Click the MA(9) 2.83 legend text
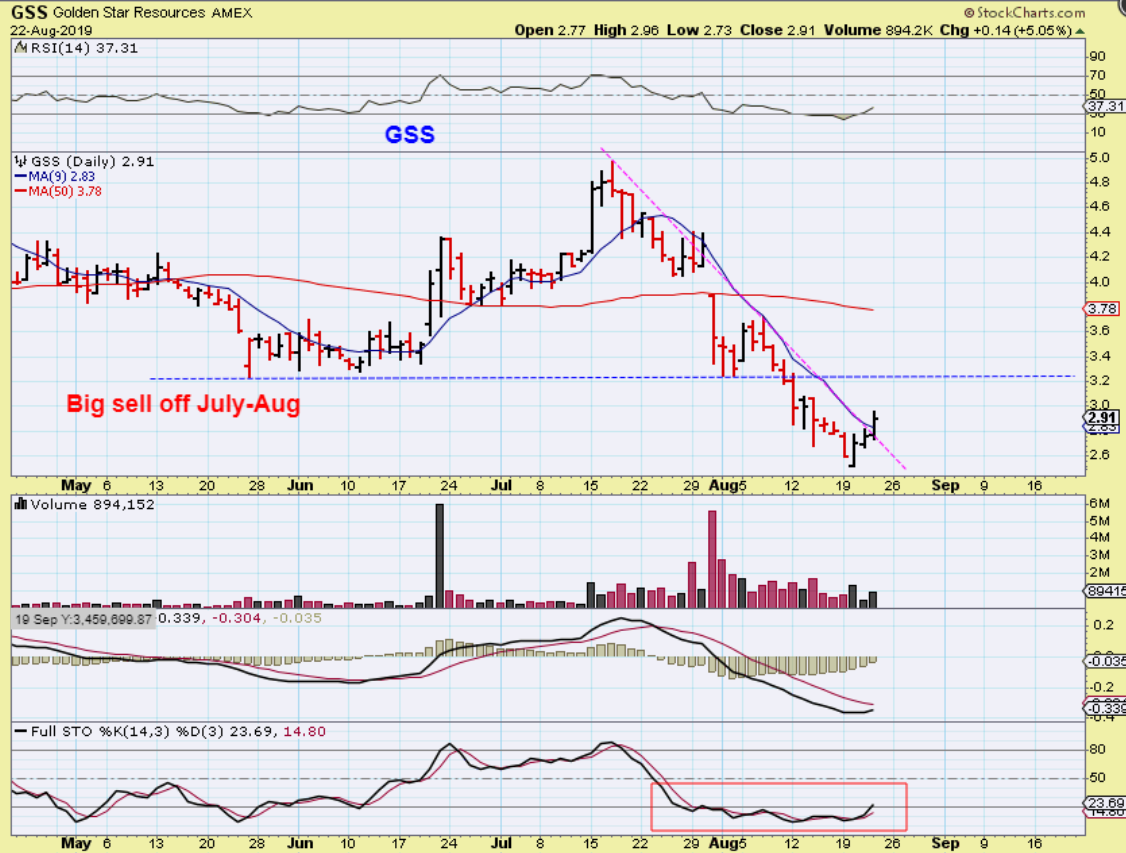 click(62, 177)
